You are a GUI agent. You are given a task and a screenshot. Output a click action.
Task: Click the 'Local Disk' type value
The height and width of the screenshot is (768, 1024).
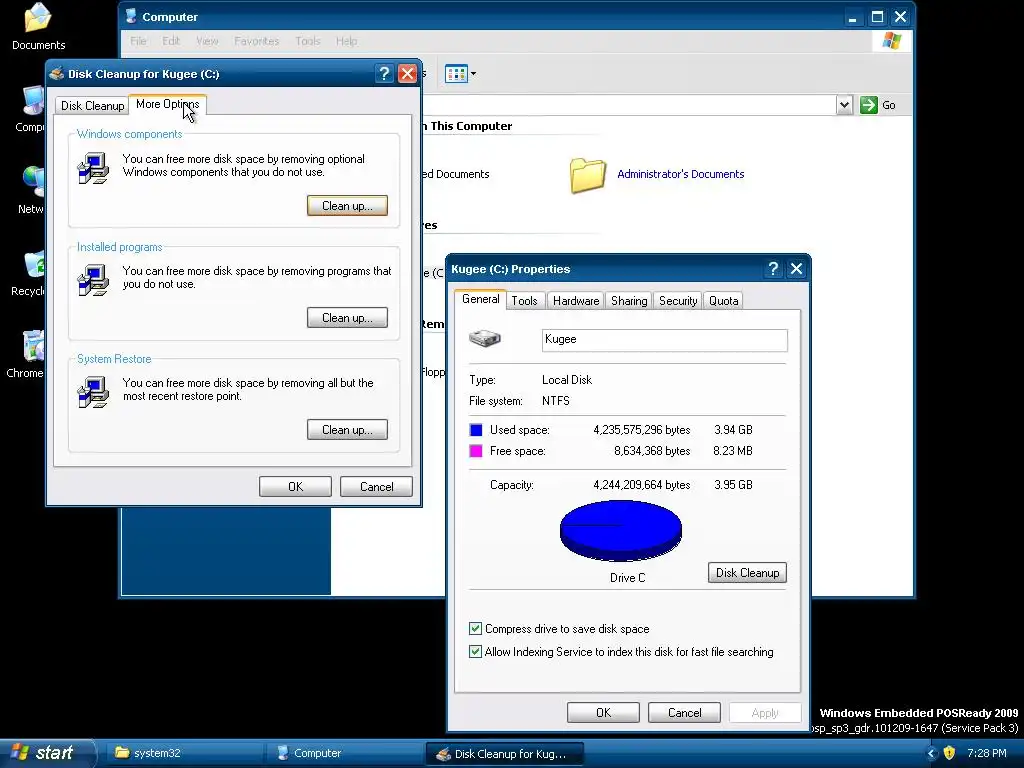(567, 379)
